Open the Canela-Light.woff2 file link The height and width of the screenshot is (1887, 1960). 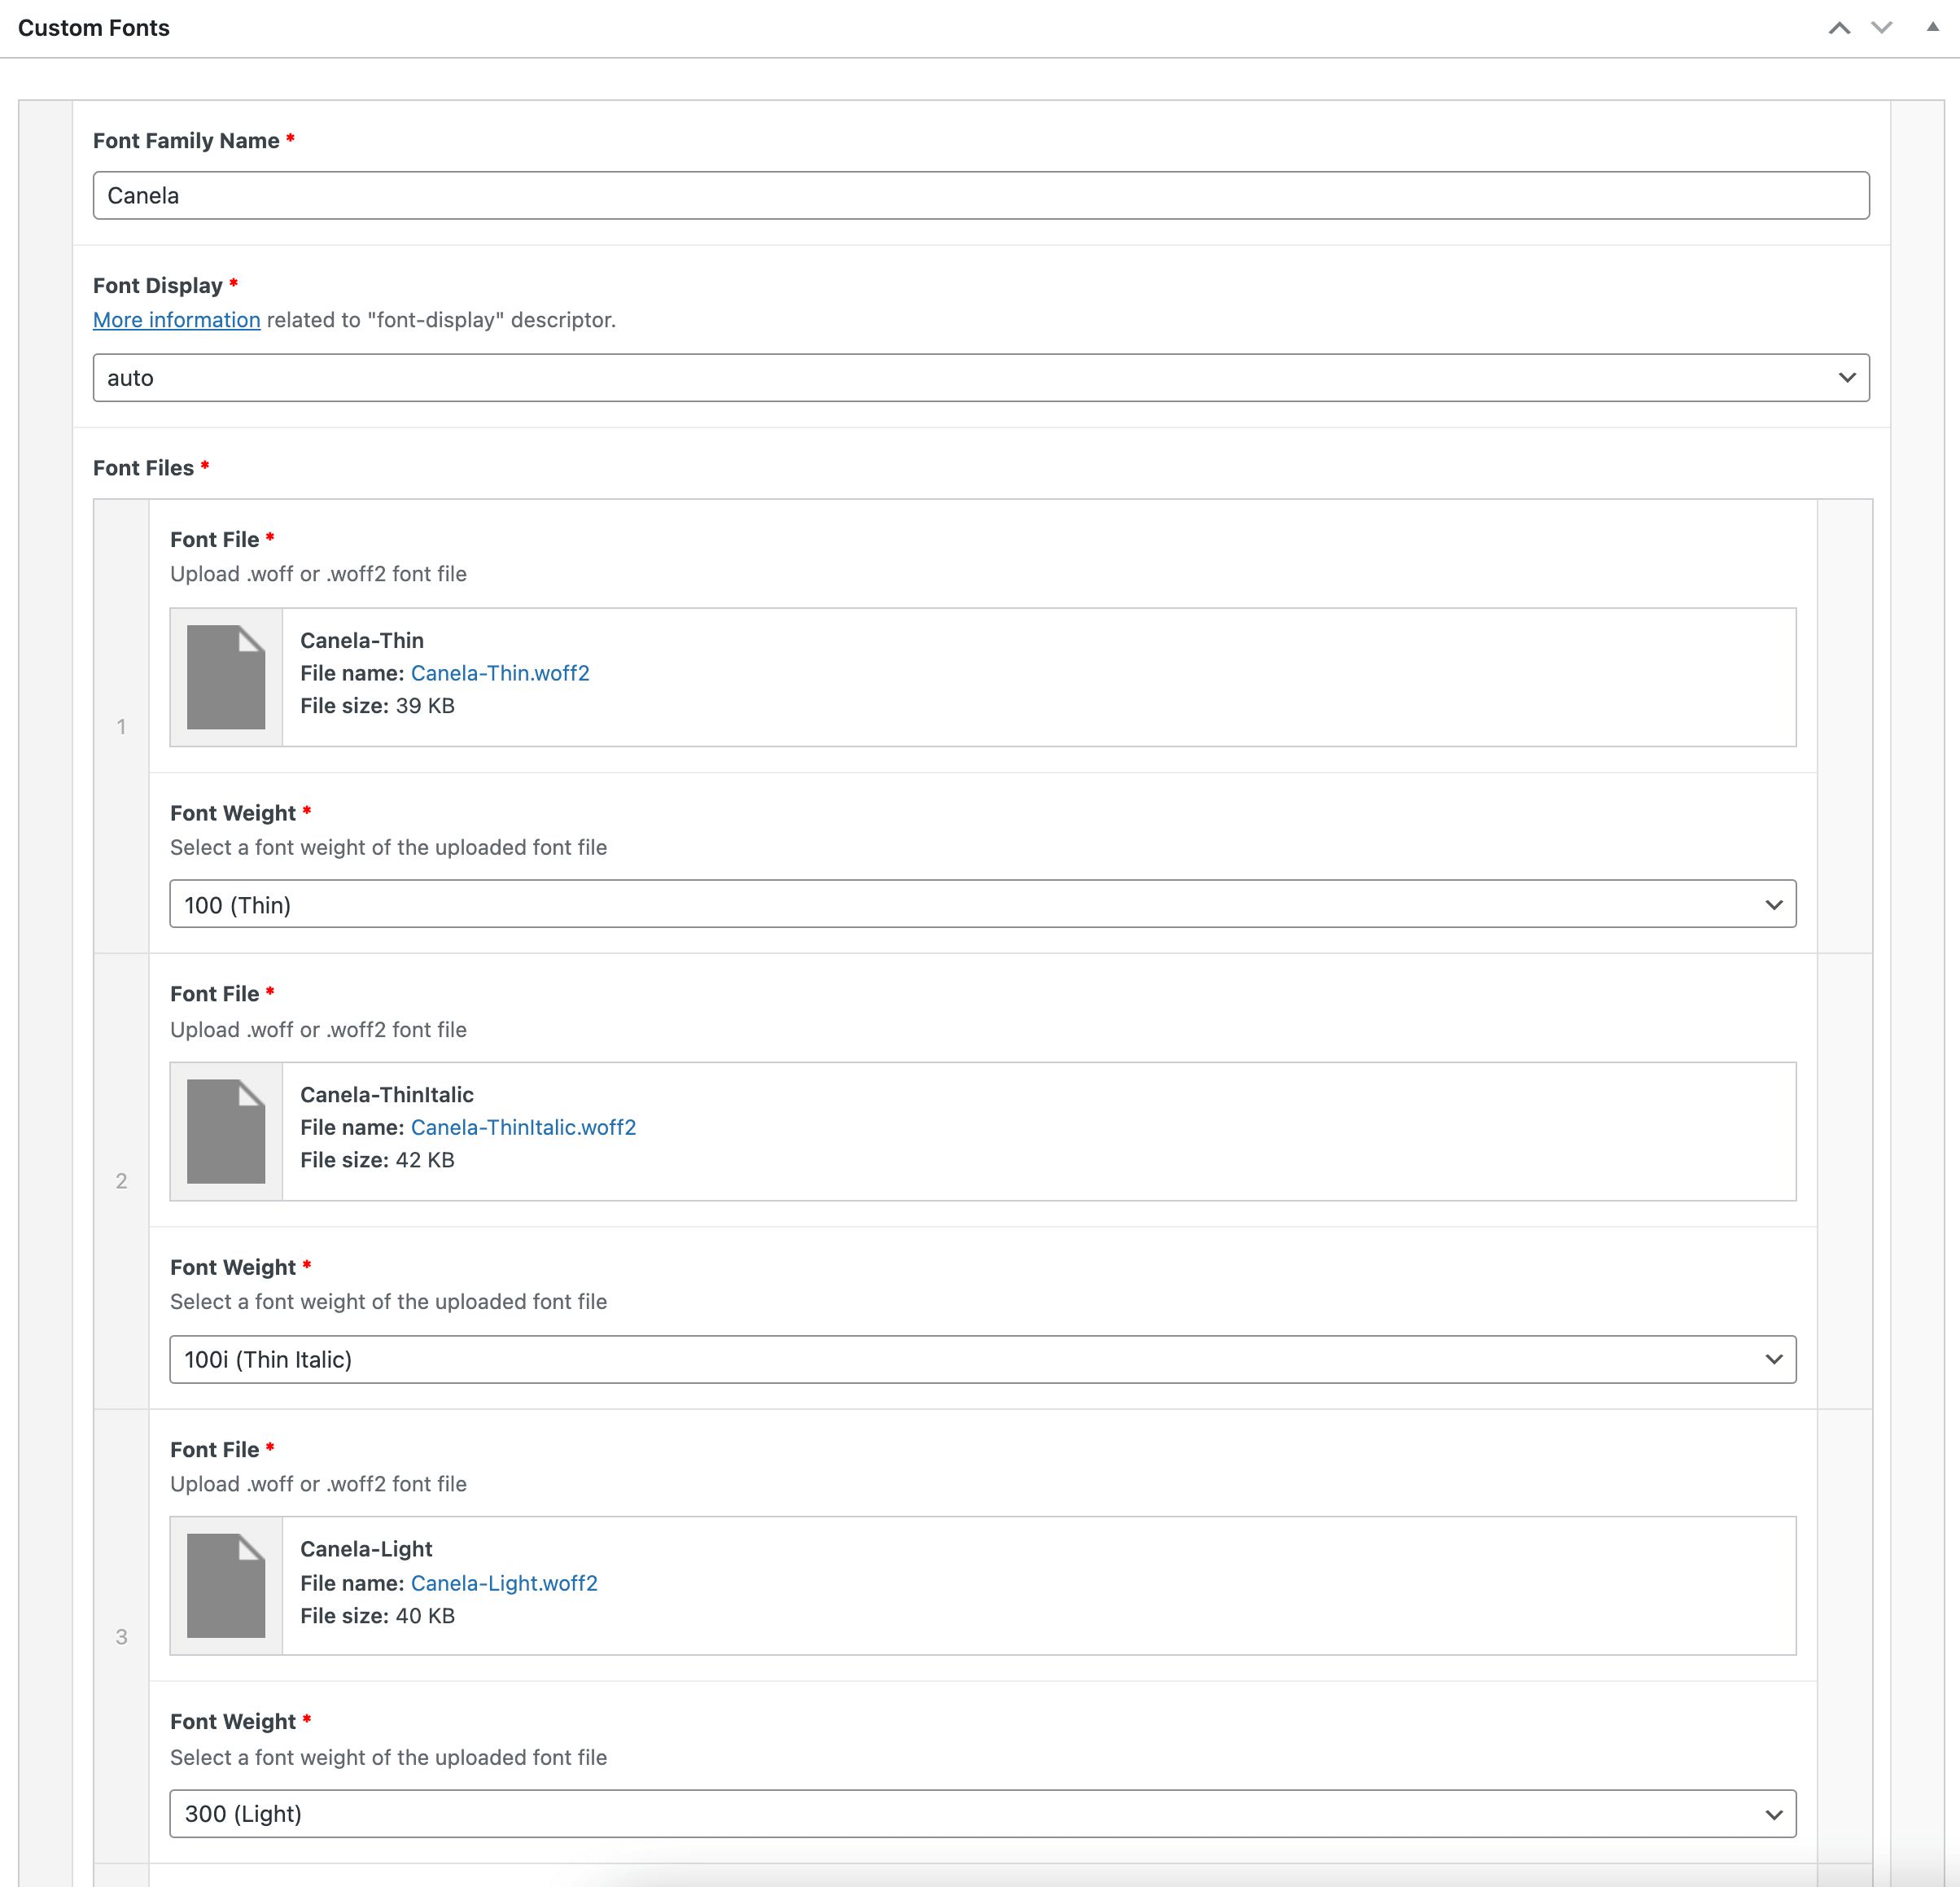tap(504, 1583)
